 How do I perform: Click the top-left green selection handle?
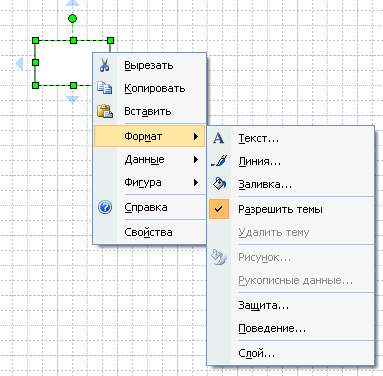tap(35, 41)
